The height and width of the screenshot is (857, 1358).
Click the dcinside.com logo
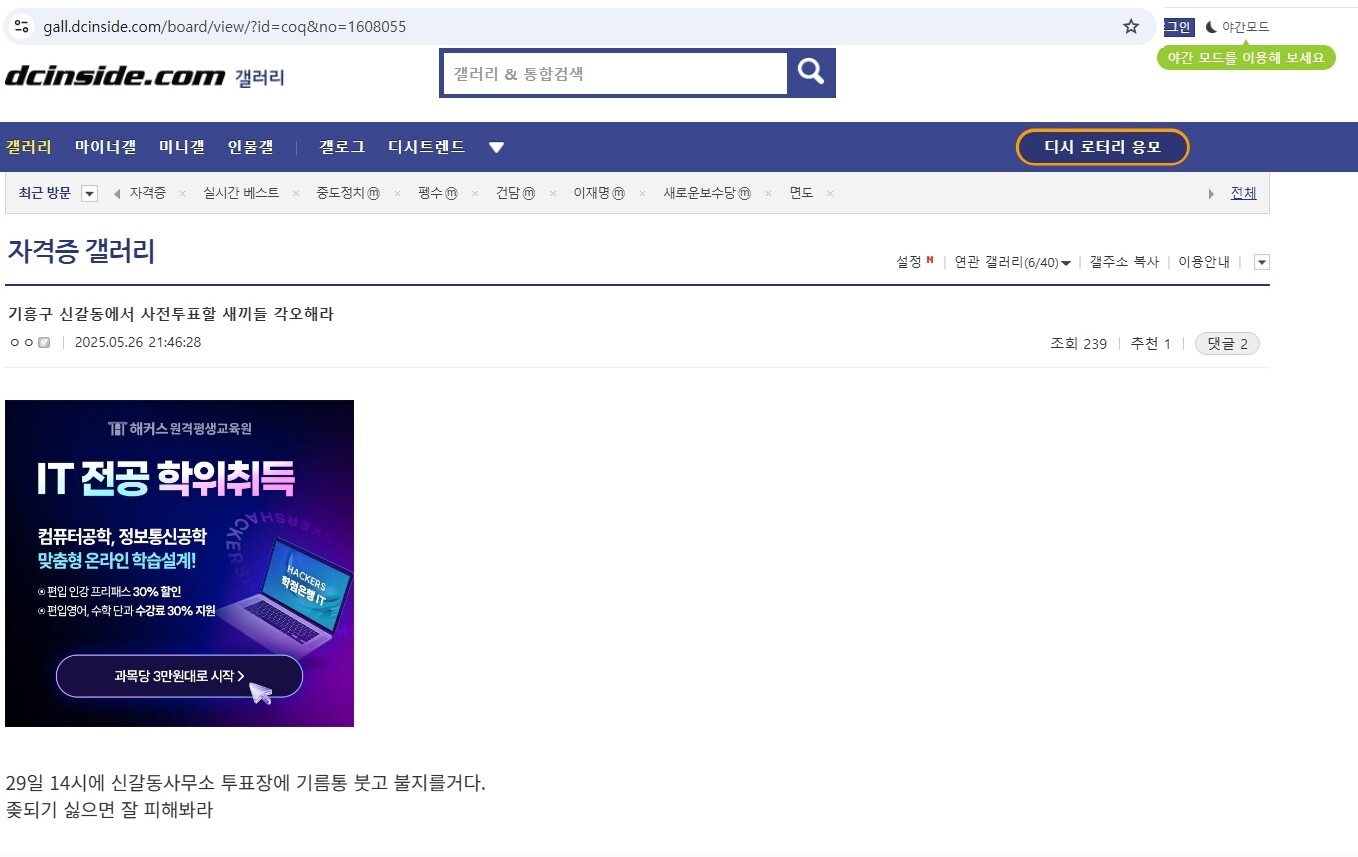115,76
